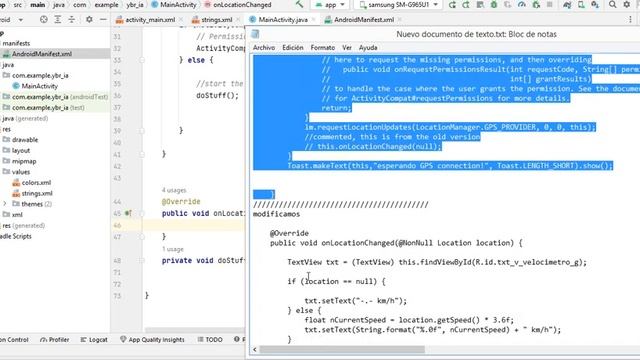Open the Device Manager icon
Viewport: 640px width, 360px height.
pos(581,5)
